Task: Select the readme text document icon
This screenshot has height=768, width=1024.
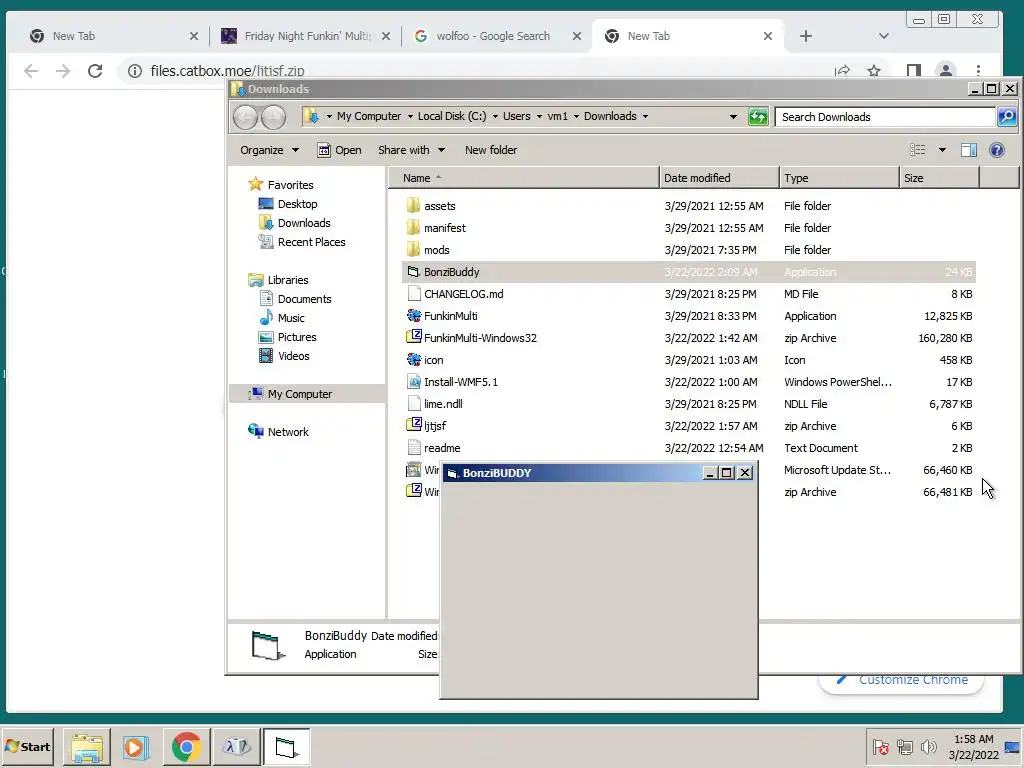Action: click(x=413, y=448)
